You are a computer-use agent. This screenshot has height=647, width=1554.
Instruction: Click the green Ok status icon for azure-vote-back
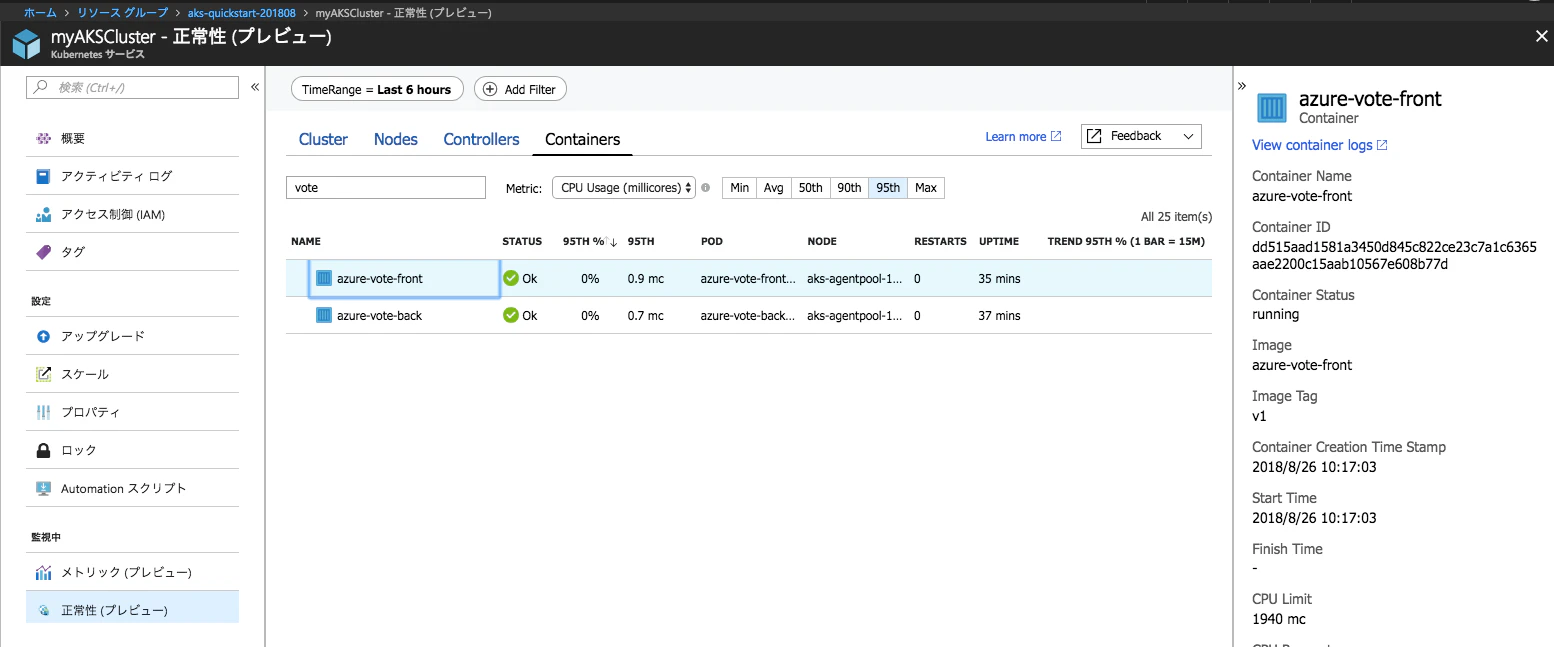coord(511,315)
